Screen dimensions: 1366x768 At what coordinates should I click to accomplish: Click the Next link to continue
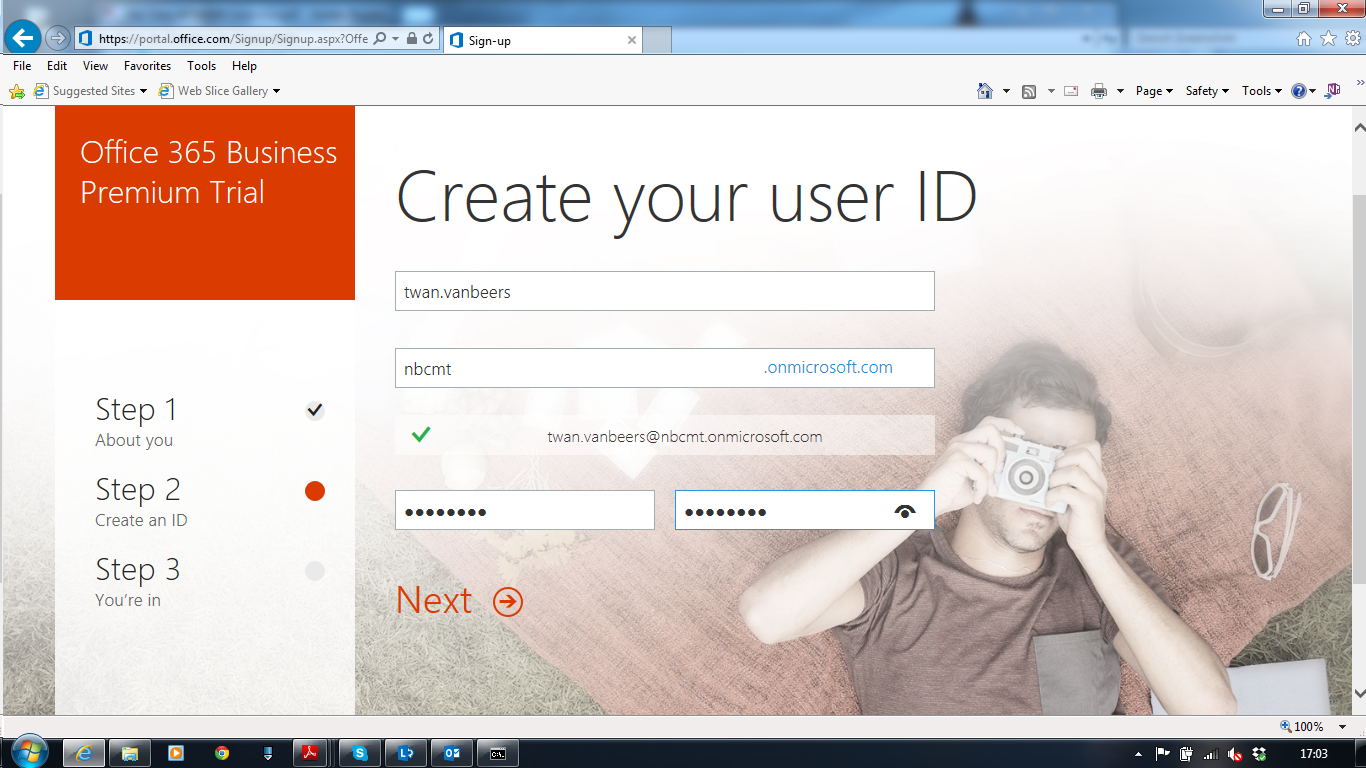click(x=434, y=600)
